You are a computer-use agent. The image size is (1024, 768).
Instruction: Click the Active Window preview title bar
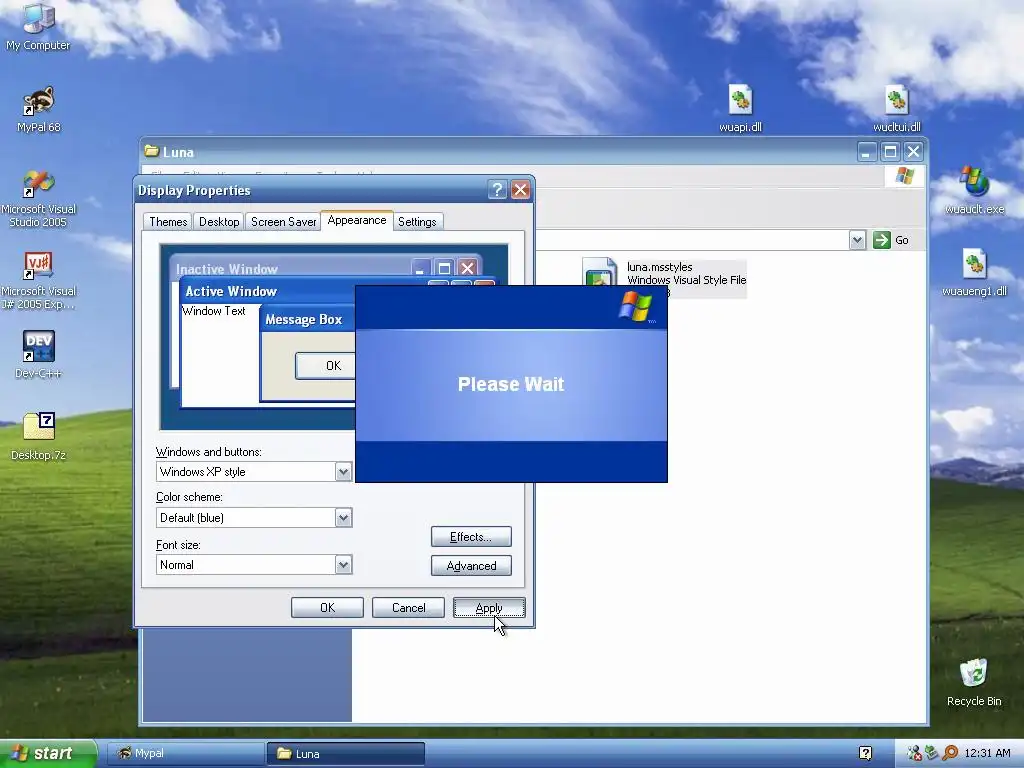coord(268,291)
